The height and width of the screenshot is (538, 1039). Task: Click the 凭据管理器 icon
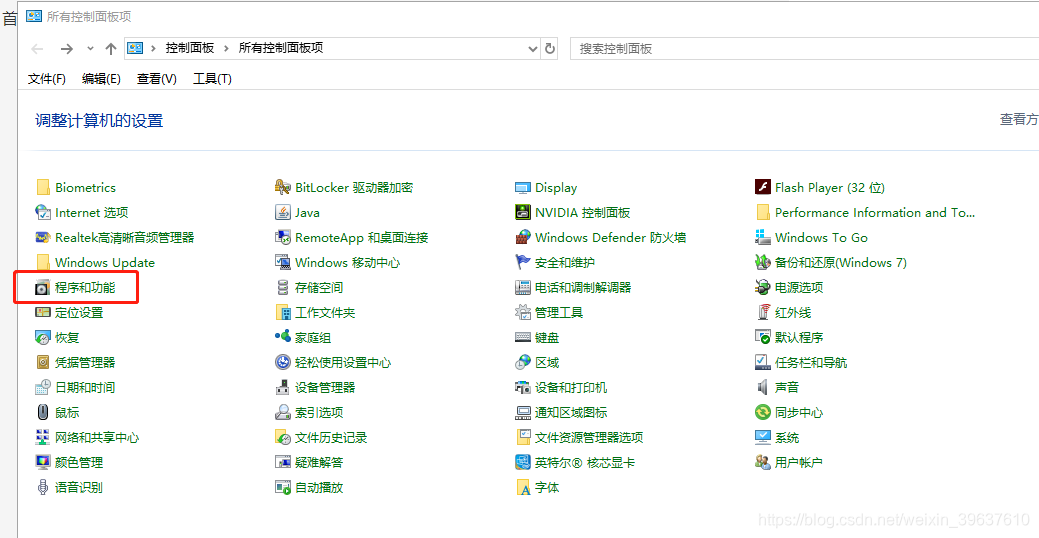click(43, 362)
